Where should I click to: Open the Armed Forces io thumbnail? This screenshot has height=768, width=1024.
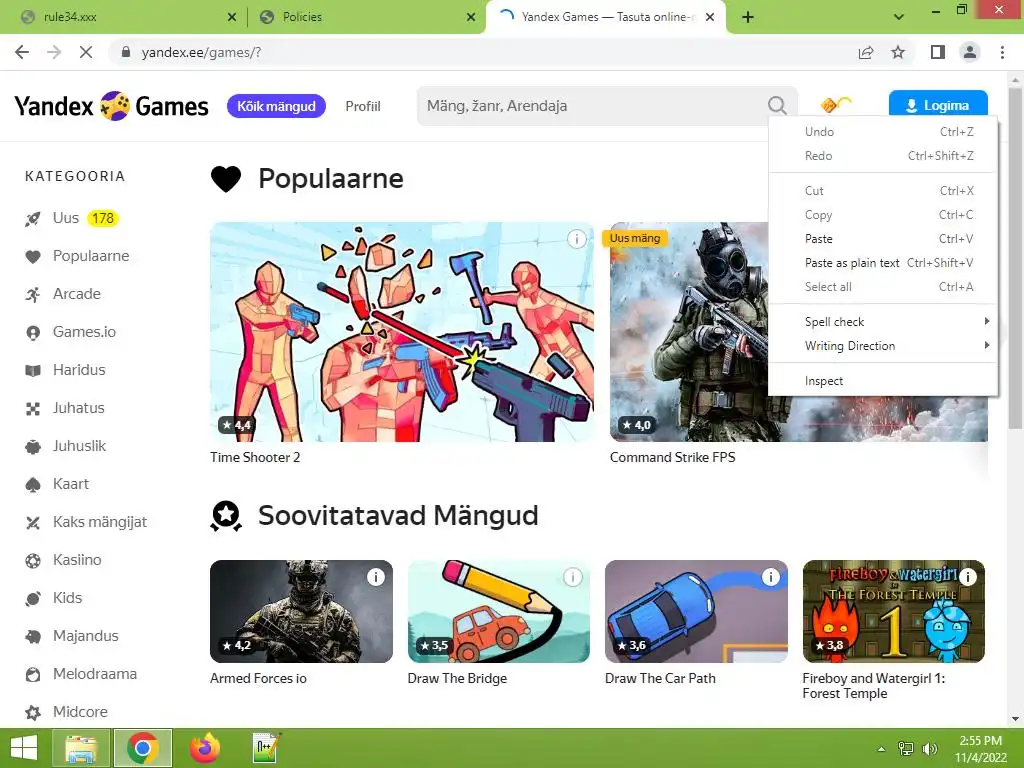pos(301,611)
